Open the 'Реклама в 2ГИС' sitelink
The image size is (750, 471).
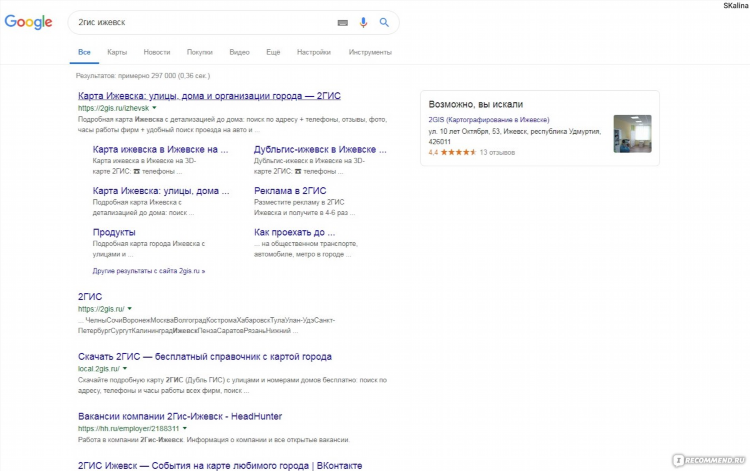pos(290,191)
